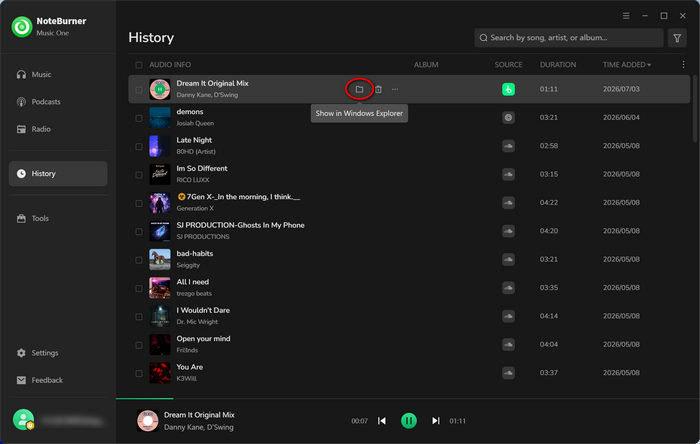Open more options for Dream It Original Mix
The width and height of the screenshot is (700, 444).
coord(395,89)
